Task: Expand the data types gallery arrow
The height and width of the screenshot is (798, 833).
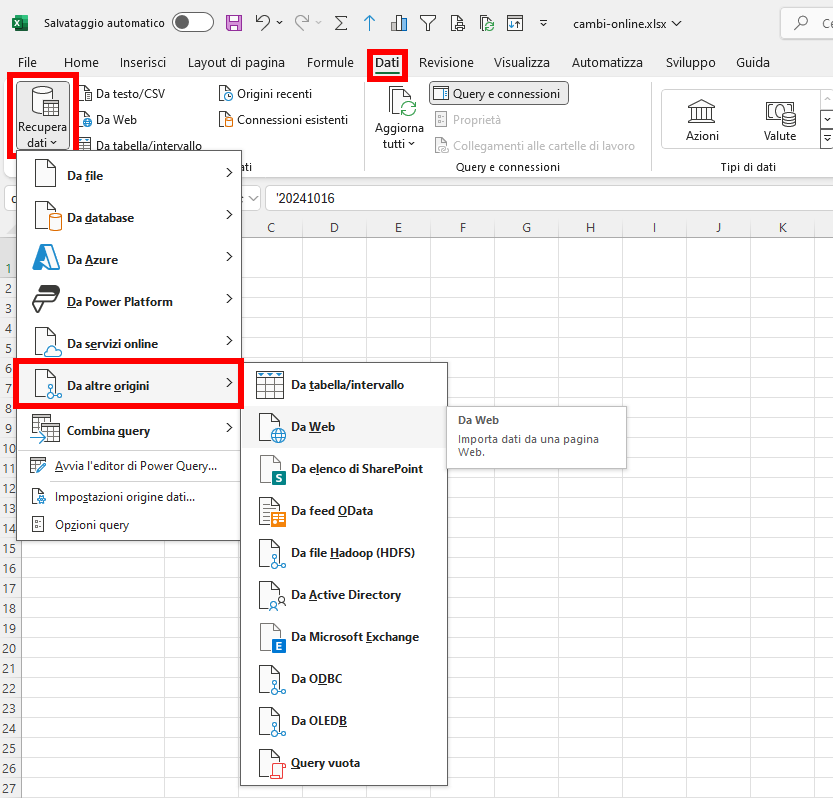Action: (x=827, y=139)
